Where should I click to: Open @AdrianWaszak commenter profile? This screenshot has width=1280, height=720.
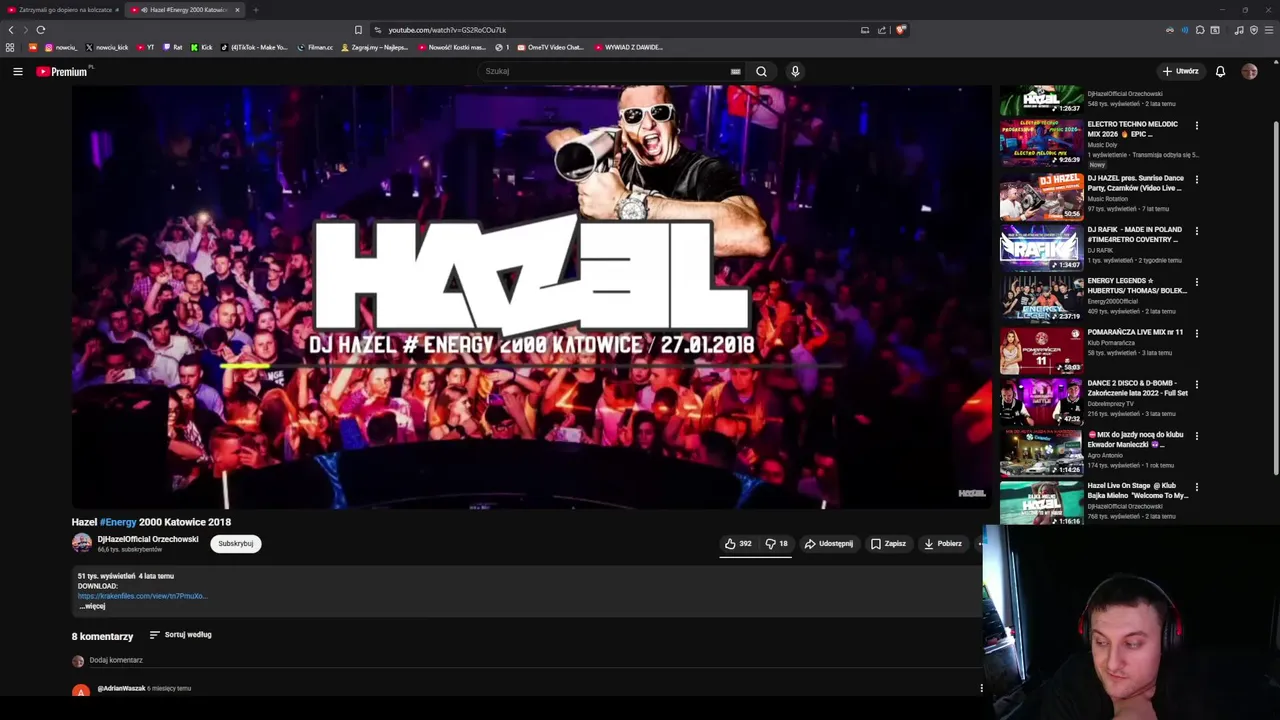click(121, 688)
